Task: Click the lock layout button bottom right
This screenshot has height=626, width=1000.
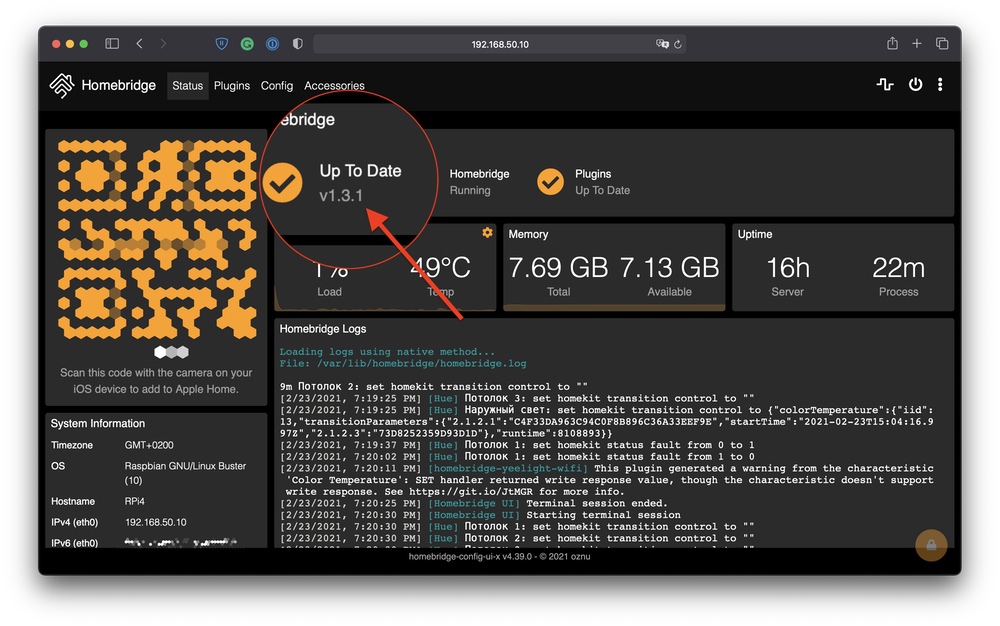Action: point(931,545)
